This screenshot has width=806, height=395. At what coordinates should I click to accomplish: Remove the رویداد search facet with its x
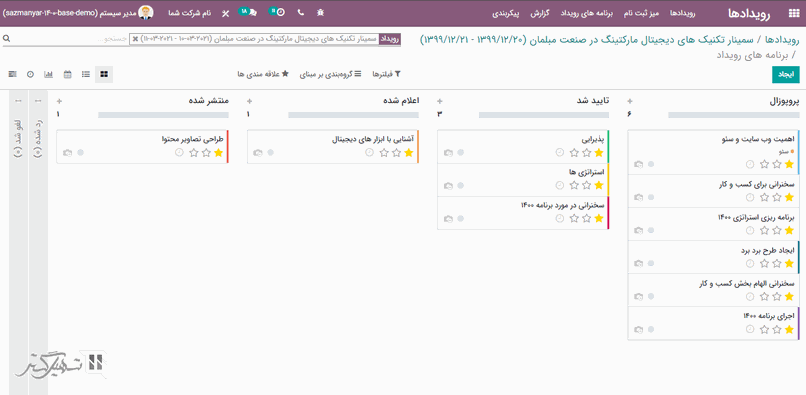coord(135,39)
